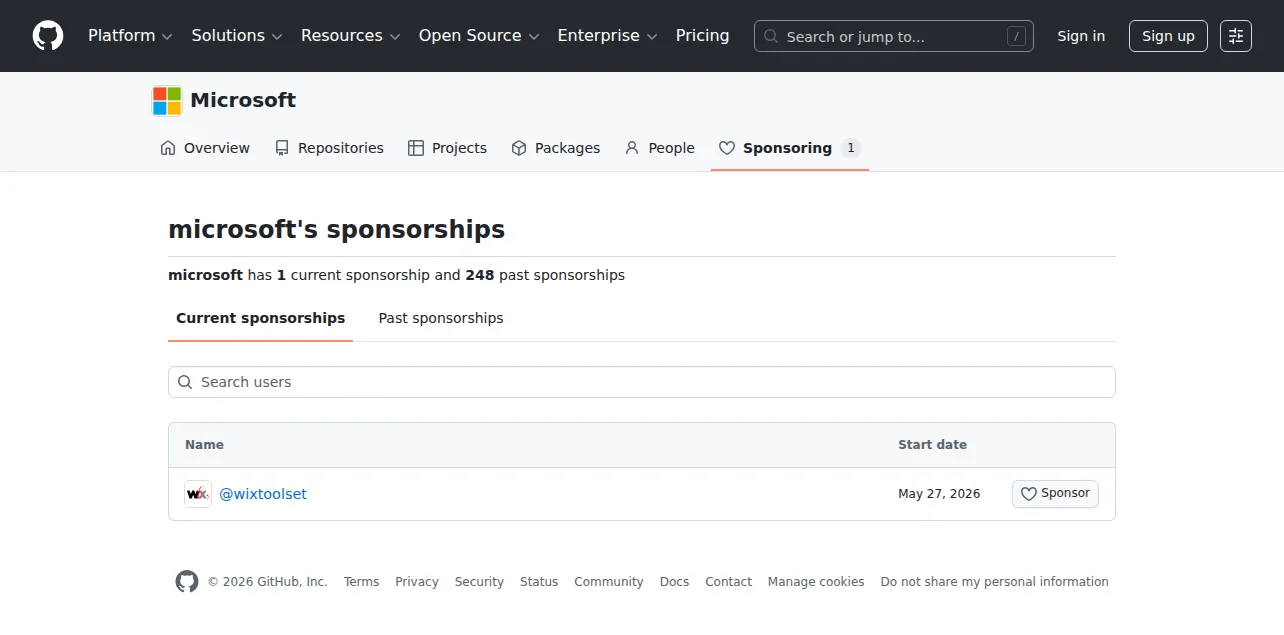Click the Start date column header

(932, 445)
